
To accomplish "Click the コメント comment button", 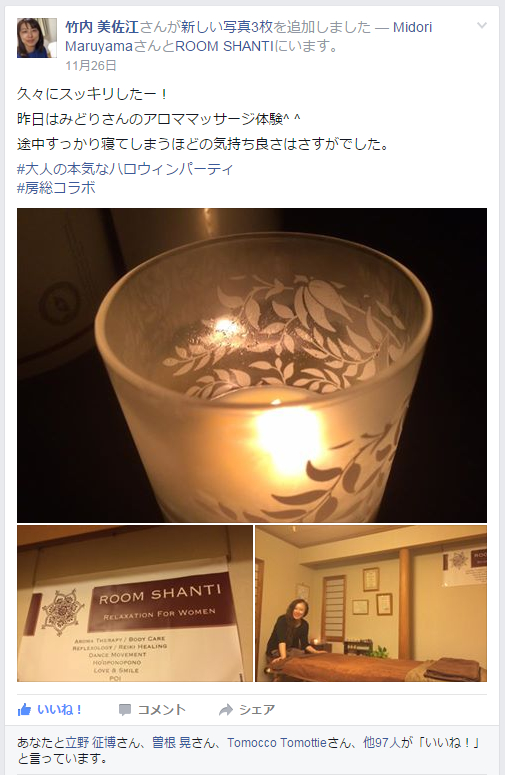I will pos(152,710).
